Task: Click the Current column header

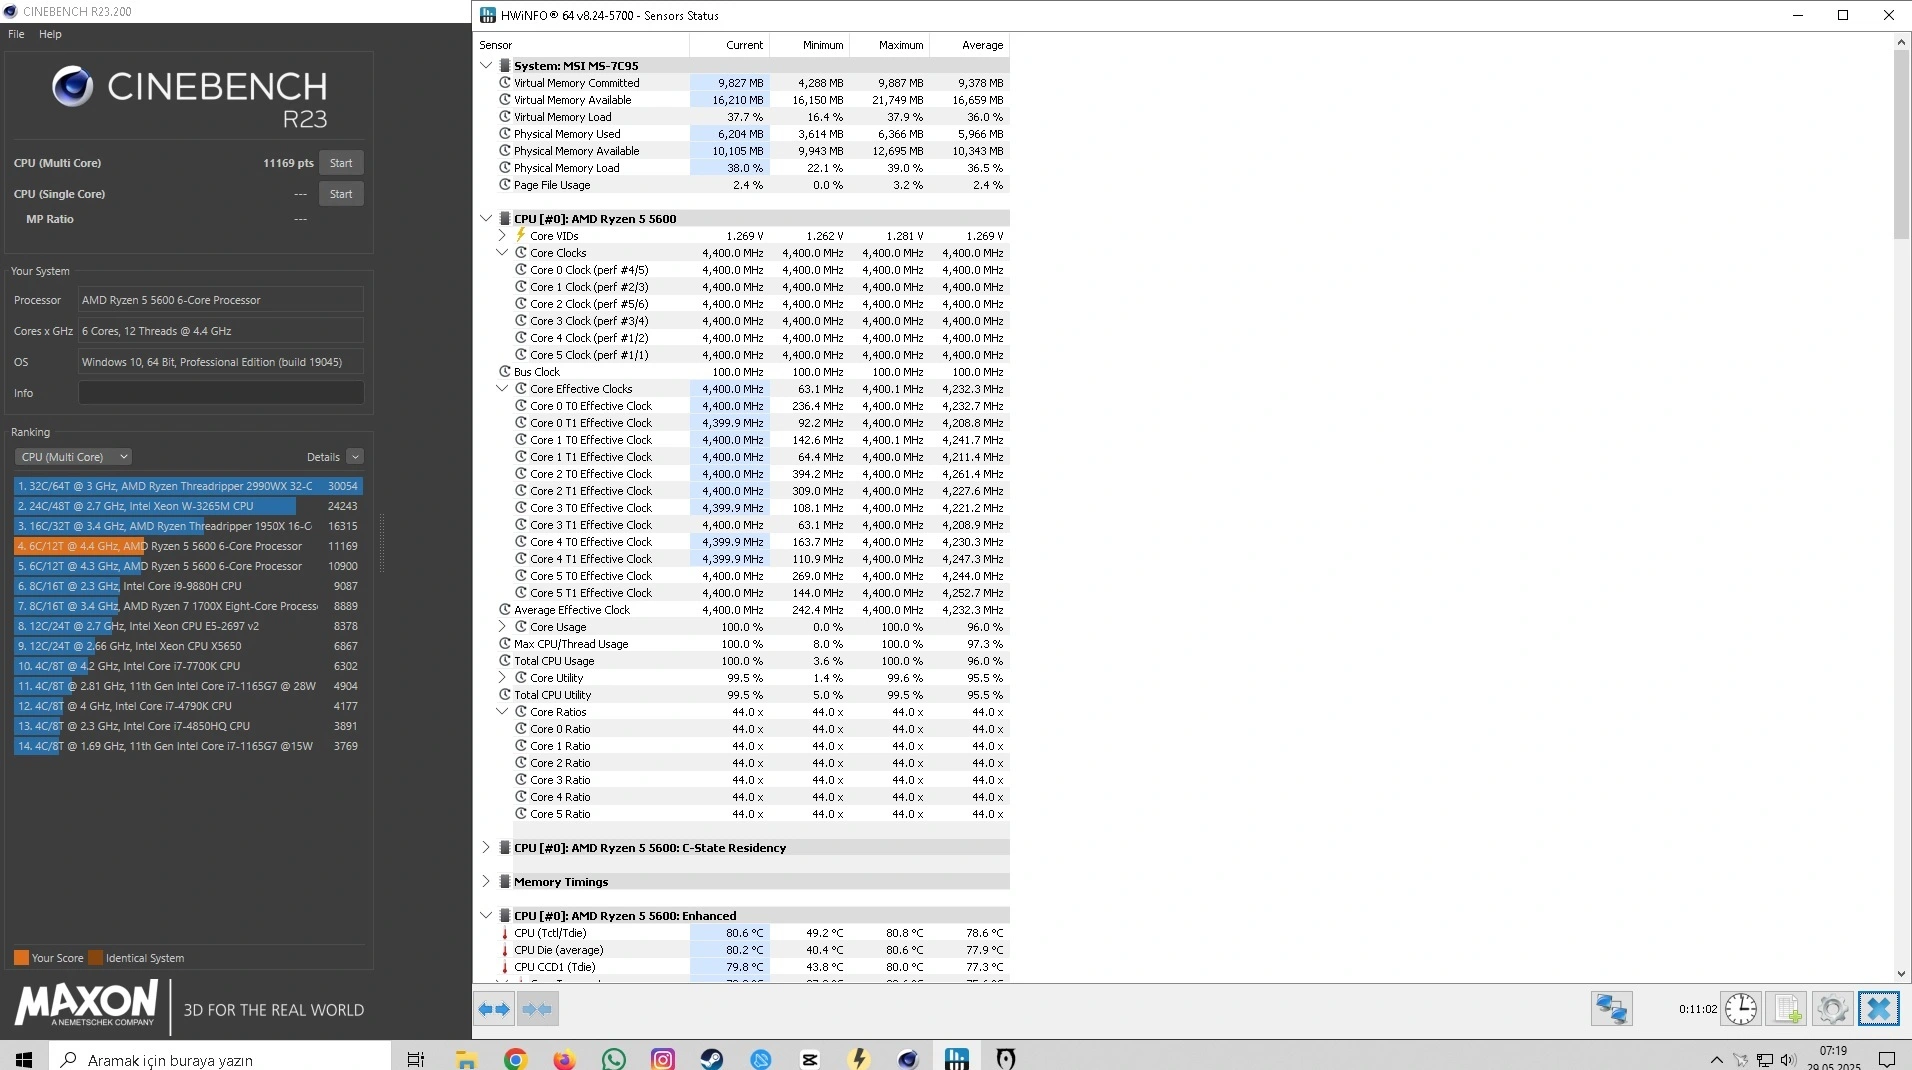Action: point(729,45)
